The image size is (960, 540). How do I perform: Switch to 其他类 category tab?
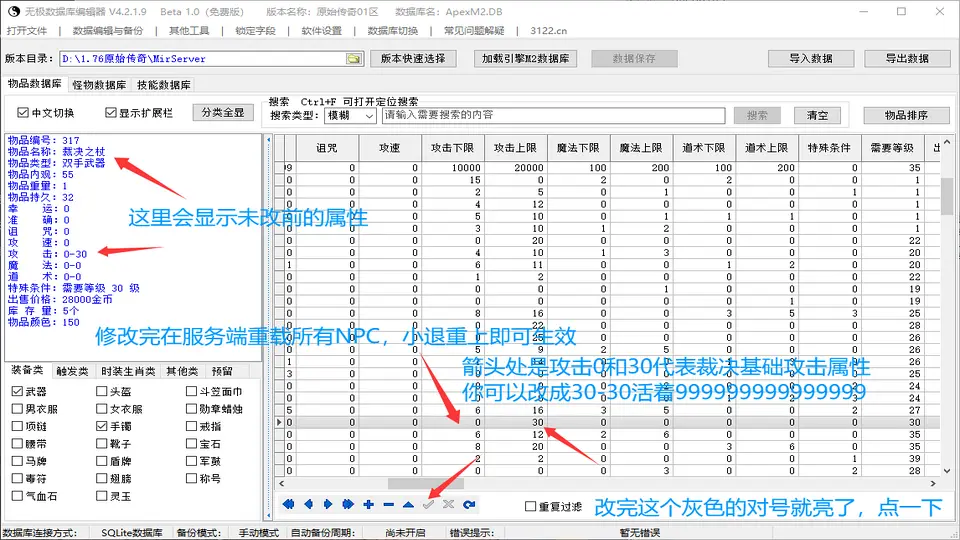click(x=182, y=371)
